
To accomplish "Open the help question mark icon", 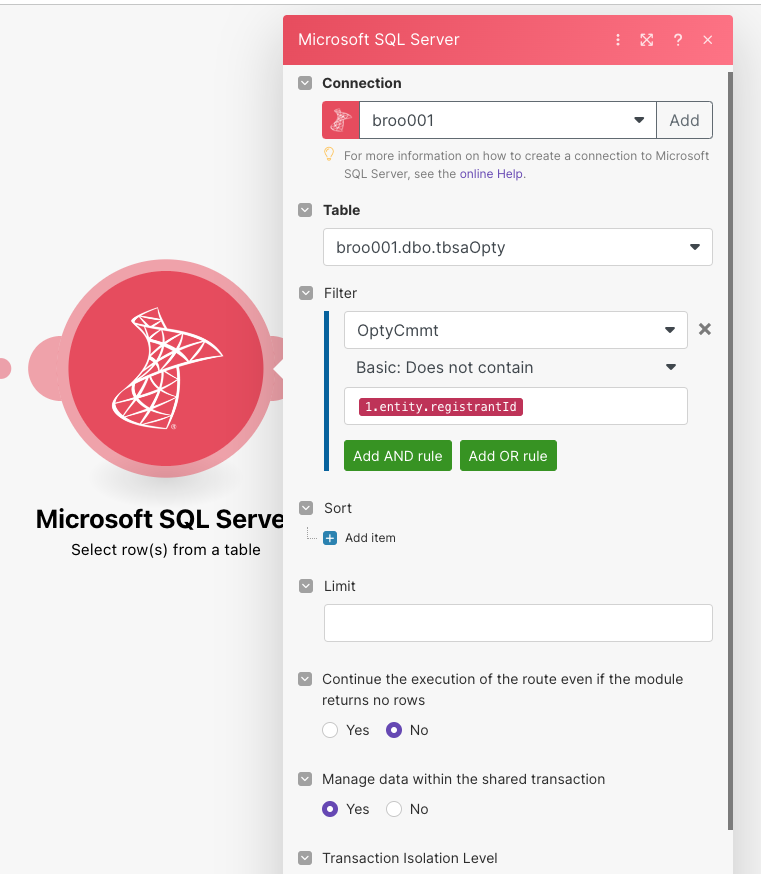I will 678,40.
